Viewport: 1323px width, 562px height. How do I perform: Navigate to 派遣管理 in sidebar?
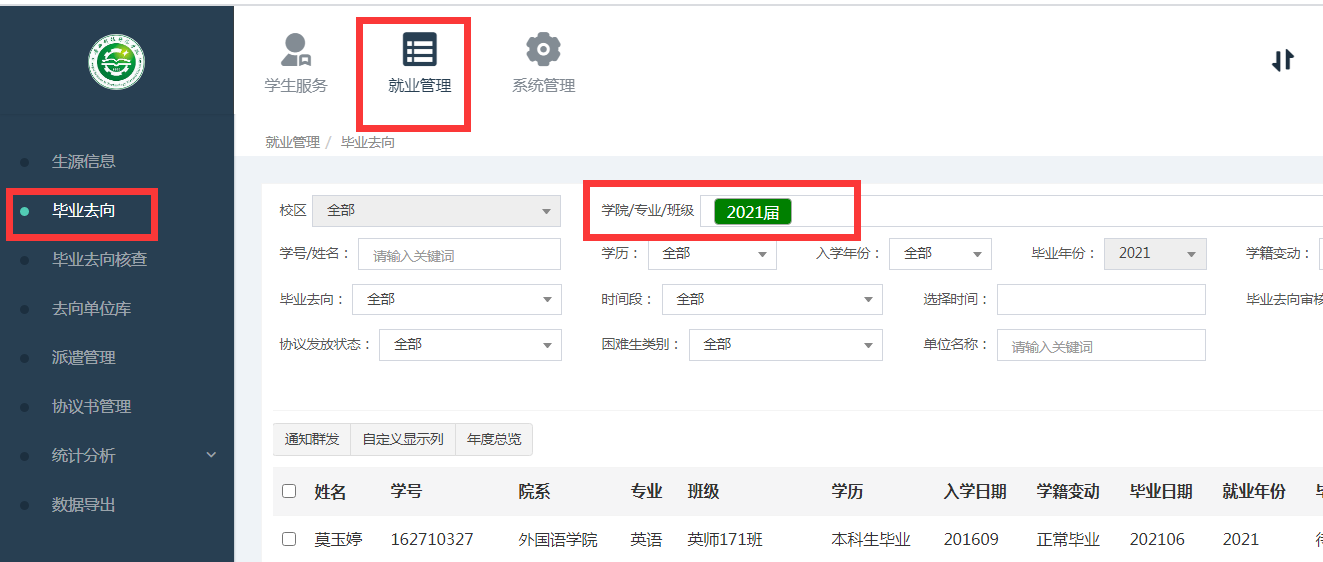point(84,357)
